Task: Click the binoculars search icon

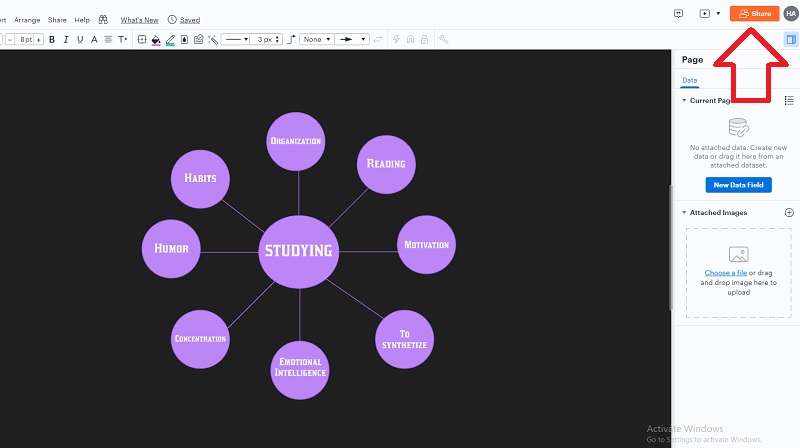Action: click(103, 19)
